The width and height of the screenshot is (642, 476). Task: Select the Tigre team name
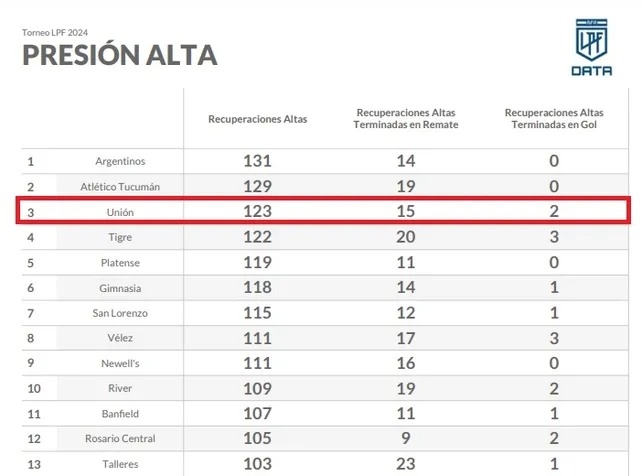(x=120, y=238)
